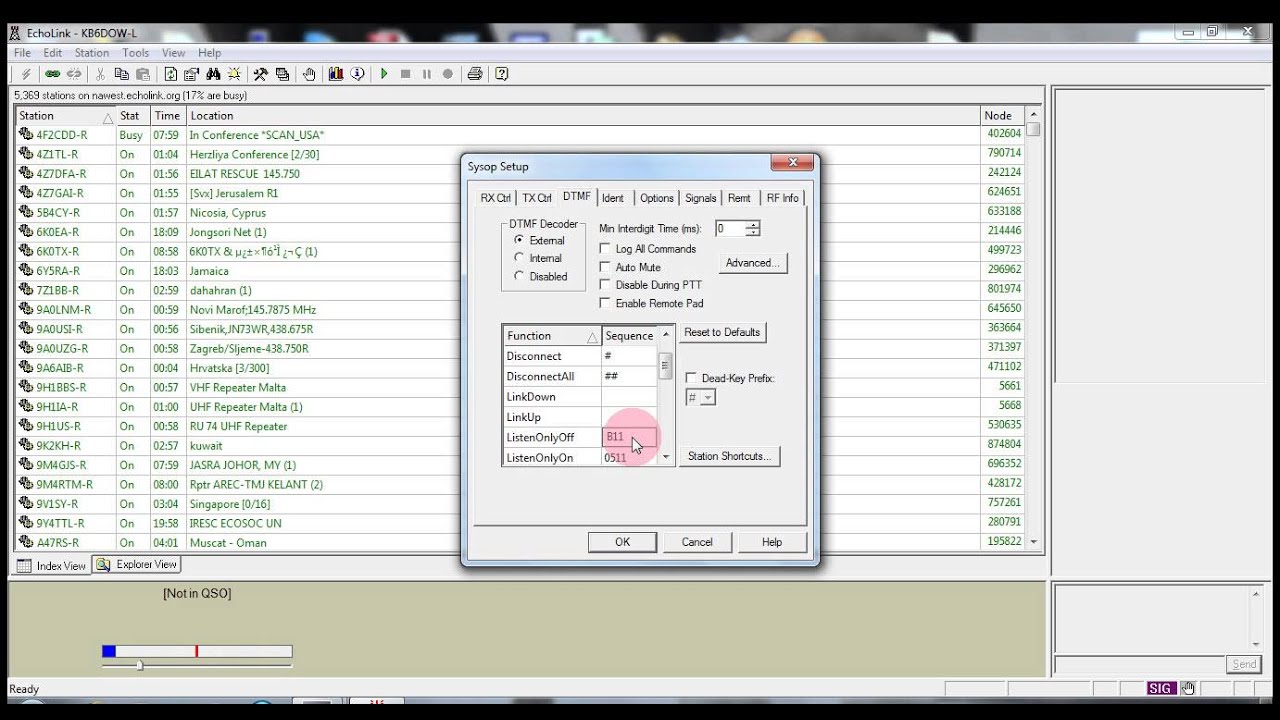Open the statistics bar-chart icon
This screenshot has height=720, width=1280.
[x=336, y=74]
